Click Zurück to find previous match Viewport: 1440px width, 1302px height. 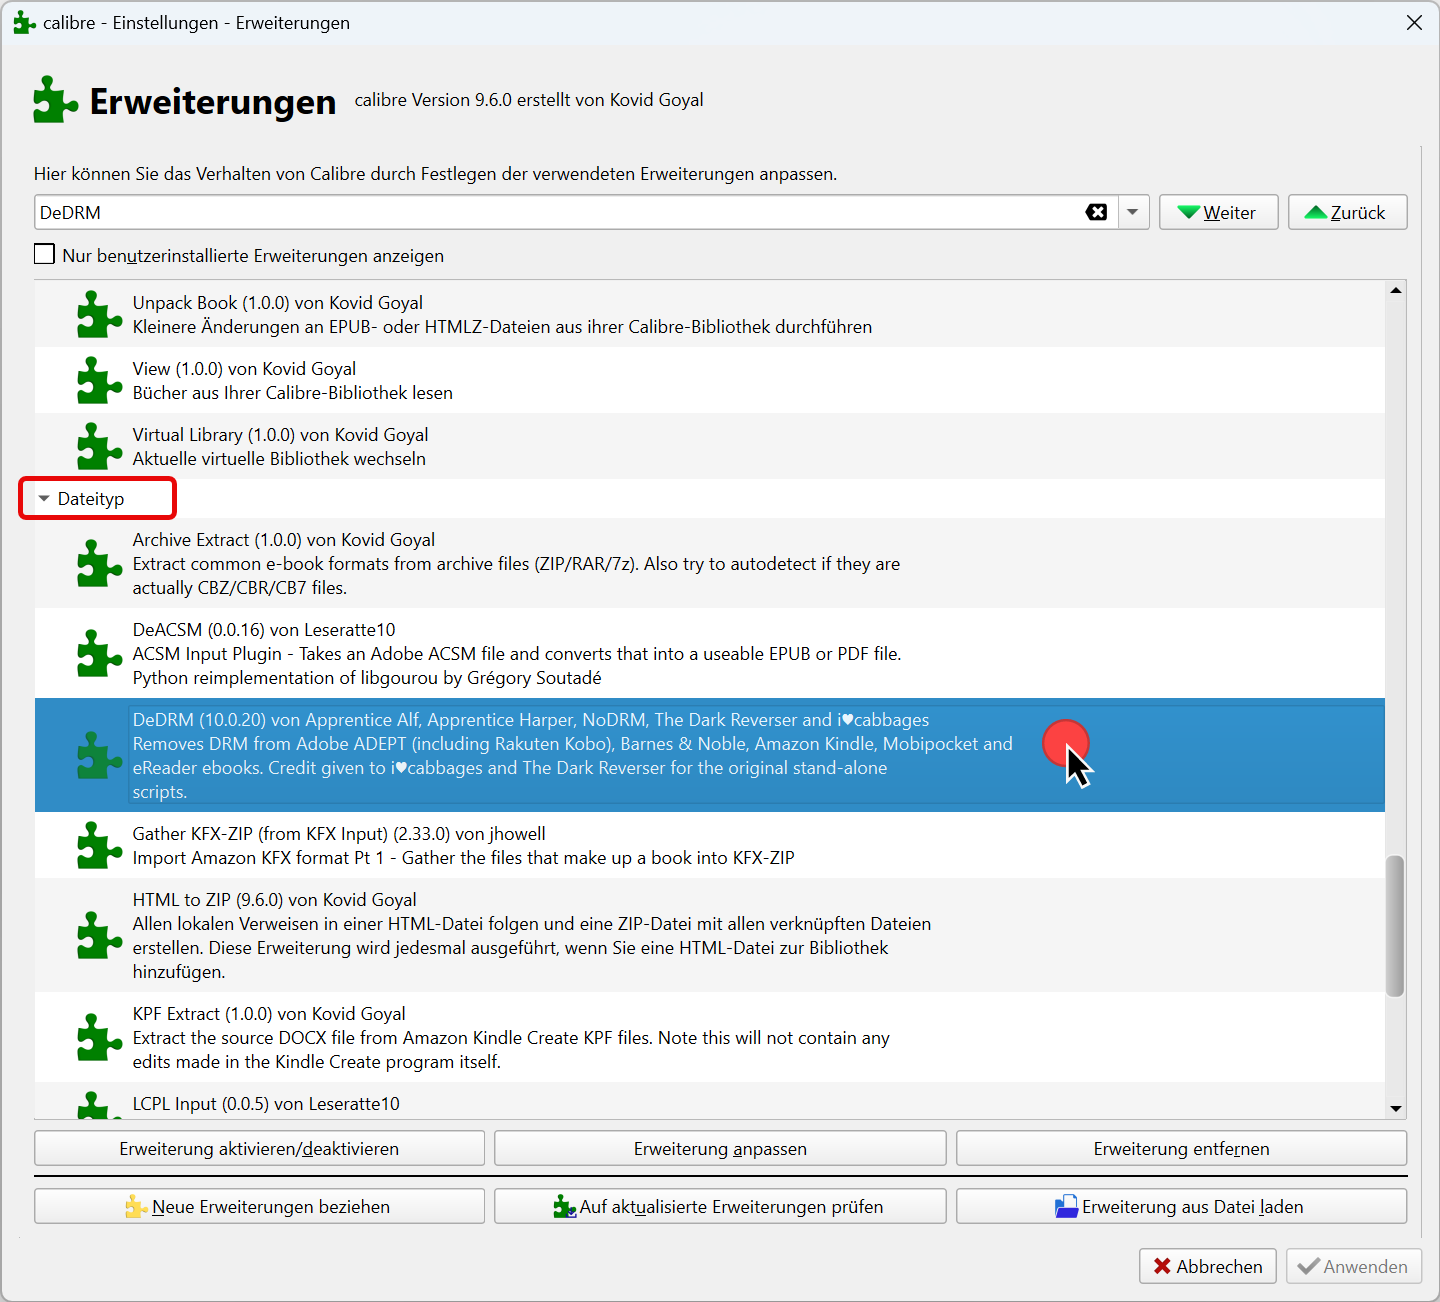[1347, 212]
